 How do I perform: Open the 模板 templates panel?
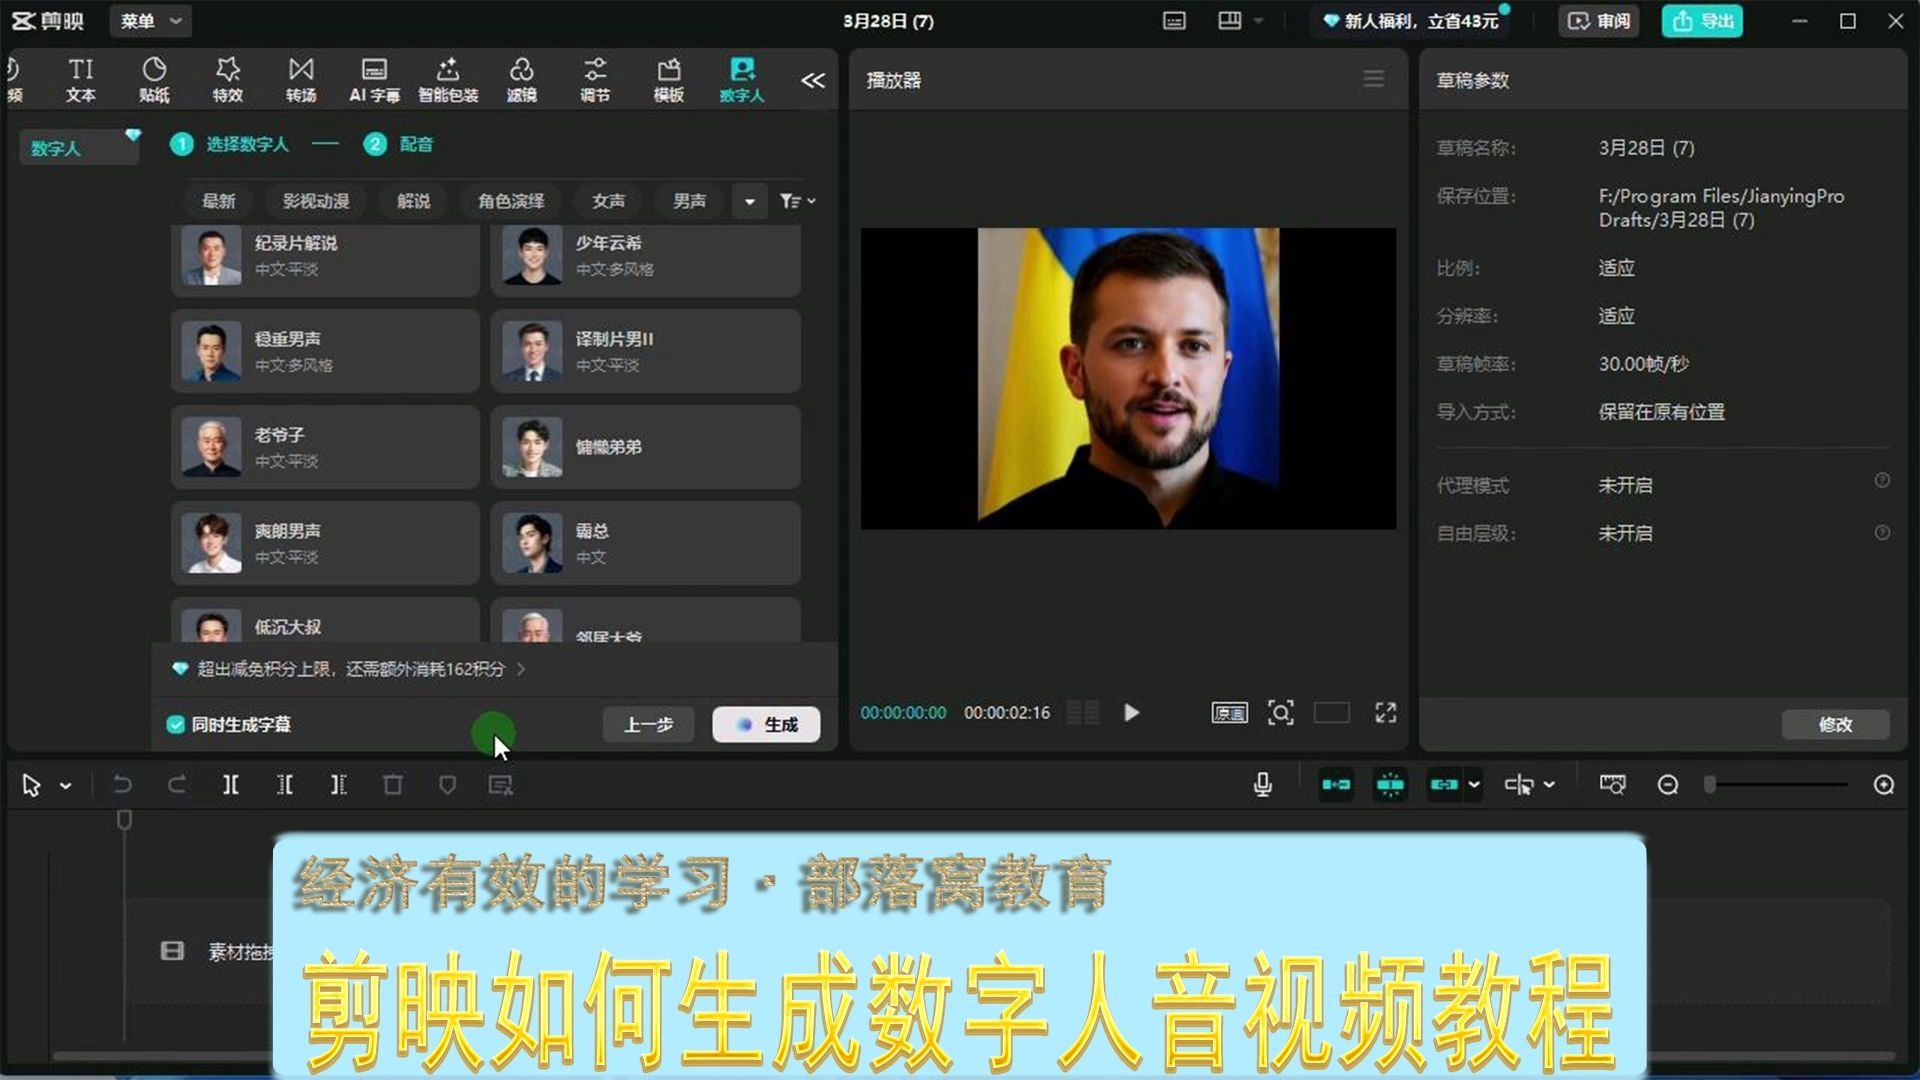pos(668,80)
